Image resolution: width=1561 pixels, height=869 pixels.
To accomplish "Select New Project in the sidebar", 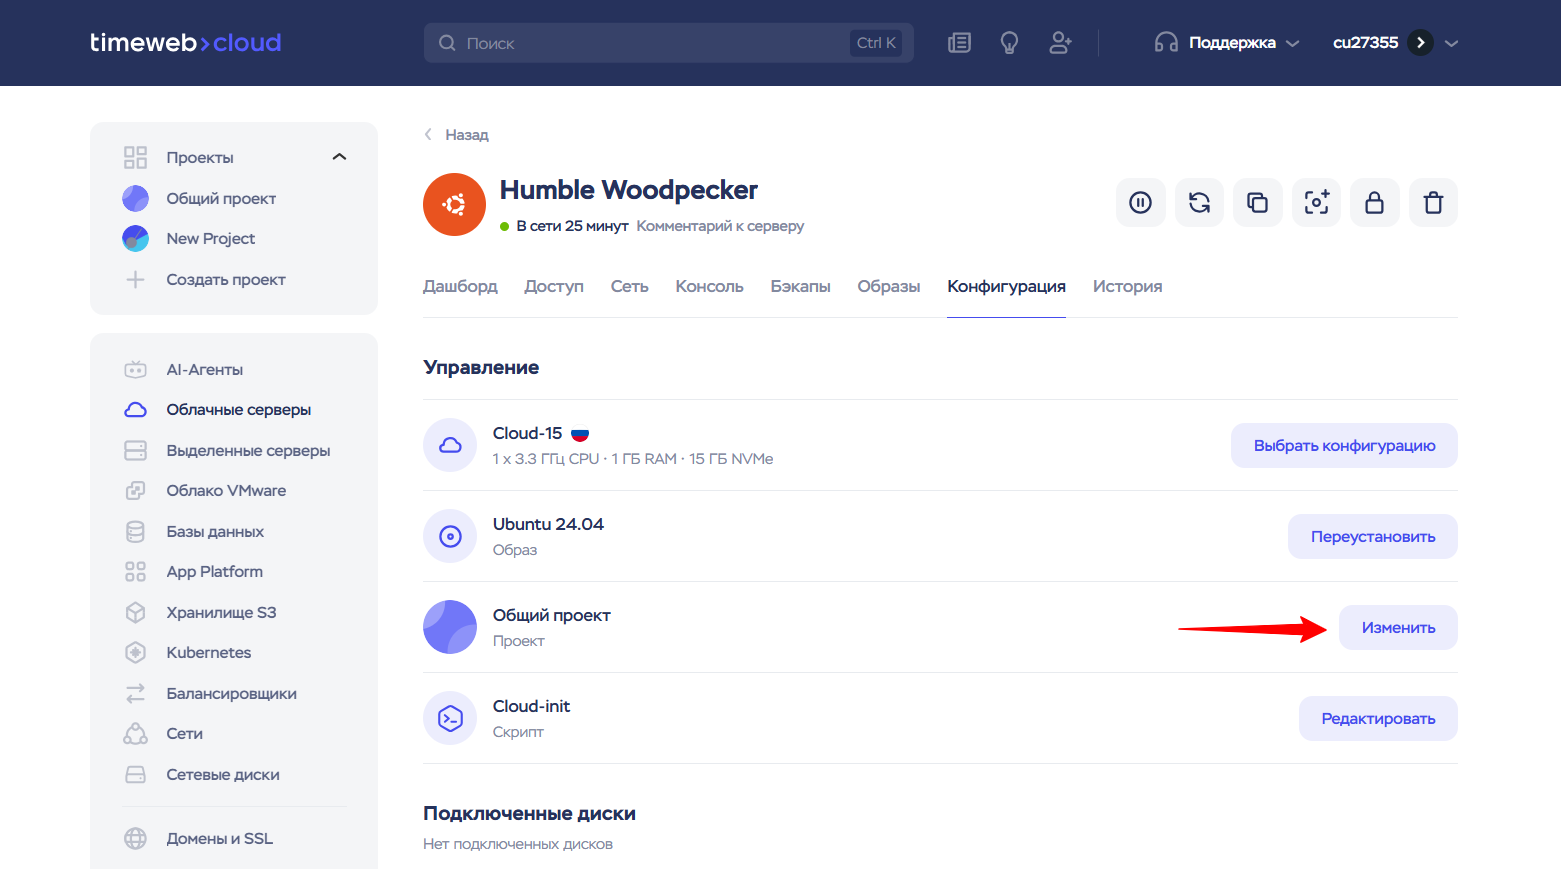I will pos(210,239).
